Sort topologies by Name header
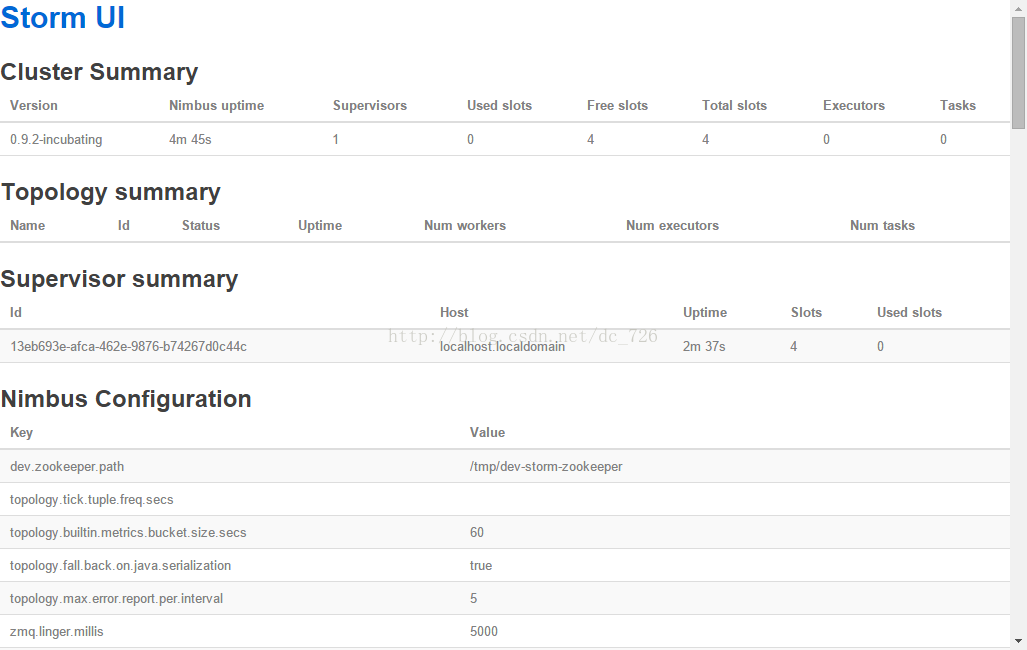This screenshot has height=650, width=1027. (28, 225)
